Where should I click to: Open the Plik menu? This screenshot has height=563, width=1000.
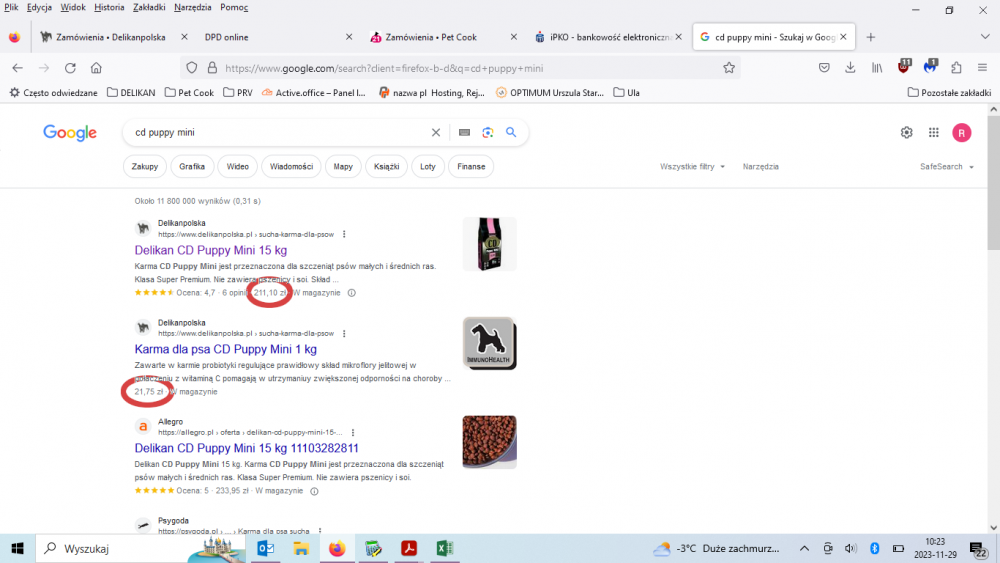(x=11, y=8)
